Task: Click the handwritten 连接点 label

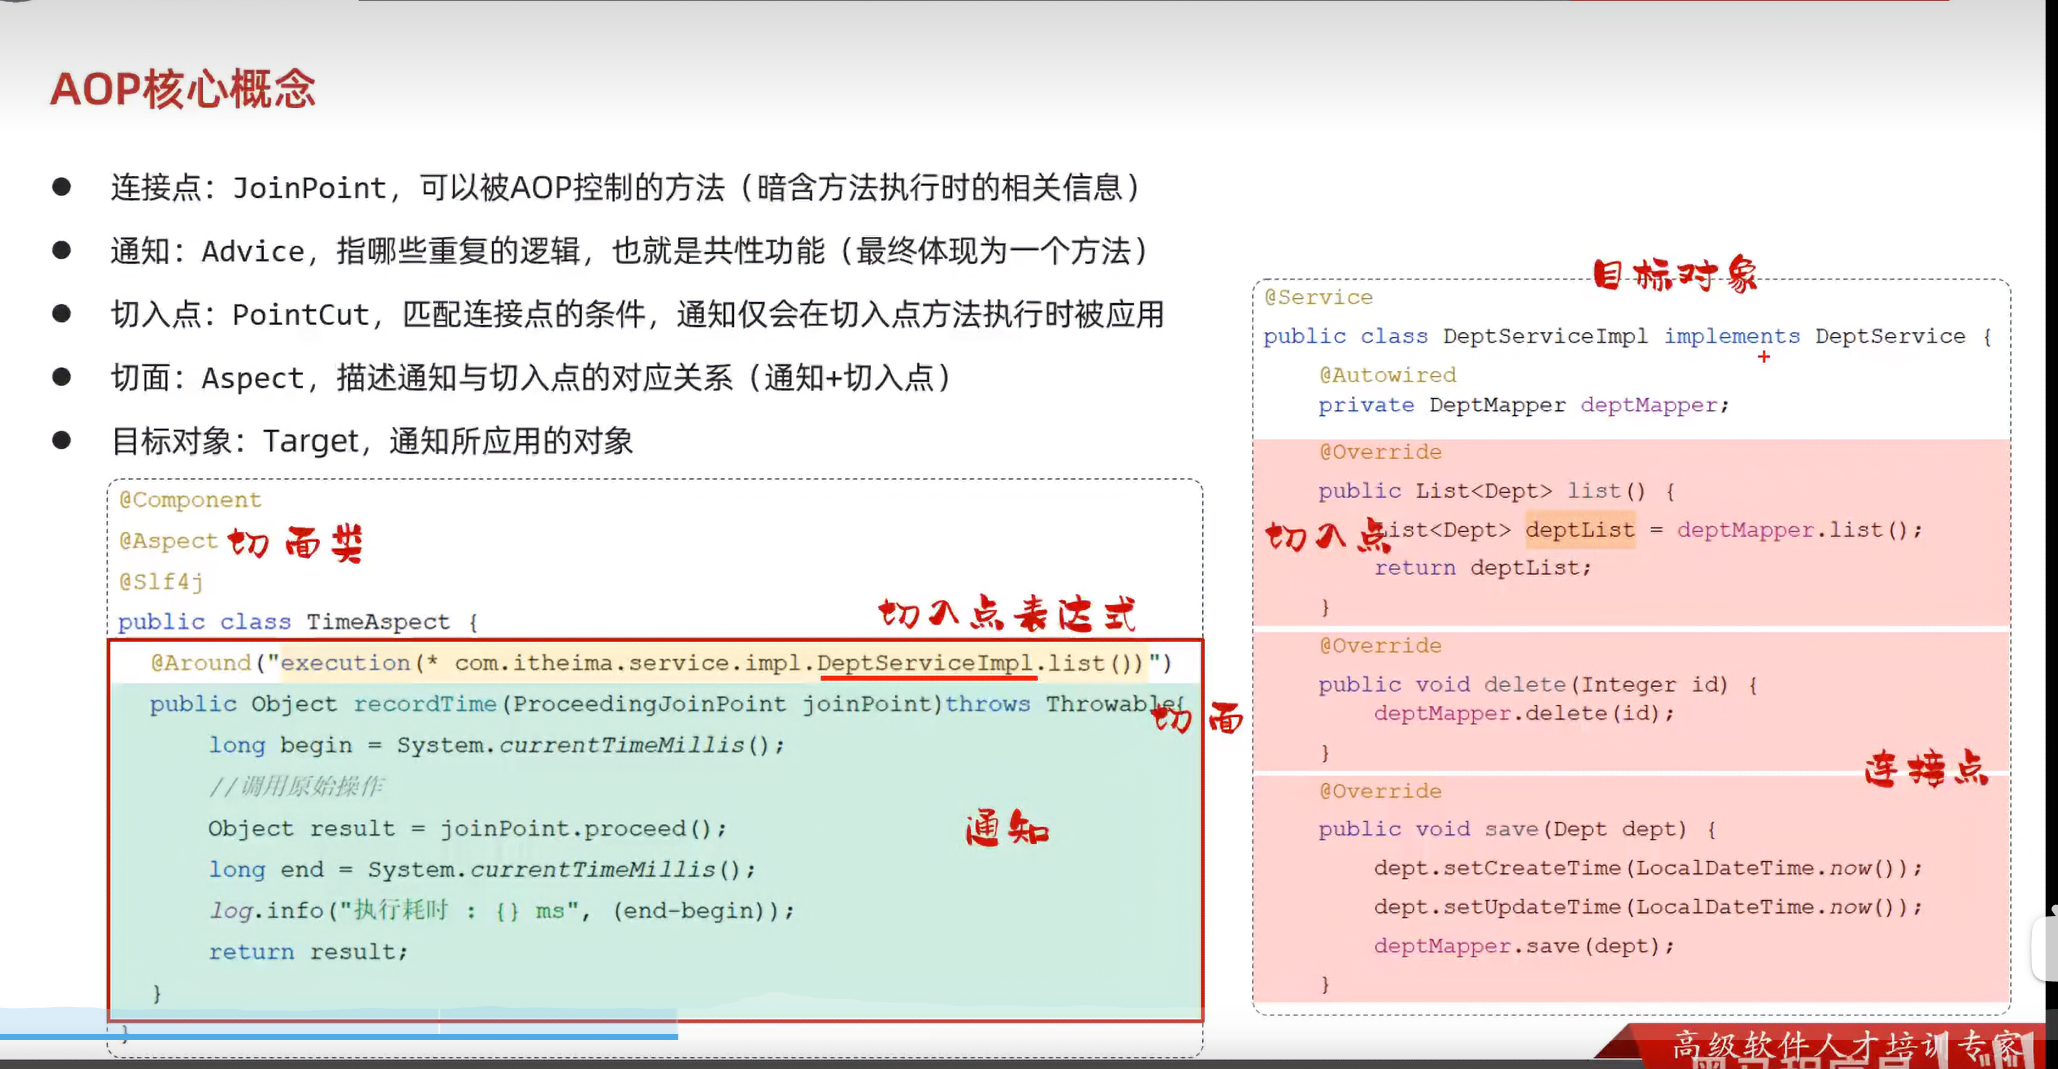Action: [x=1925, y=768]
